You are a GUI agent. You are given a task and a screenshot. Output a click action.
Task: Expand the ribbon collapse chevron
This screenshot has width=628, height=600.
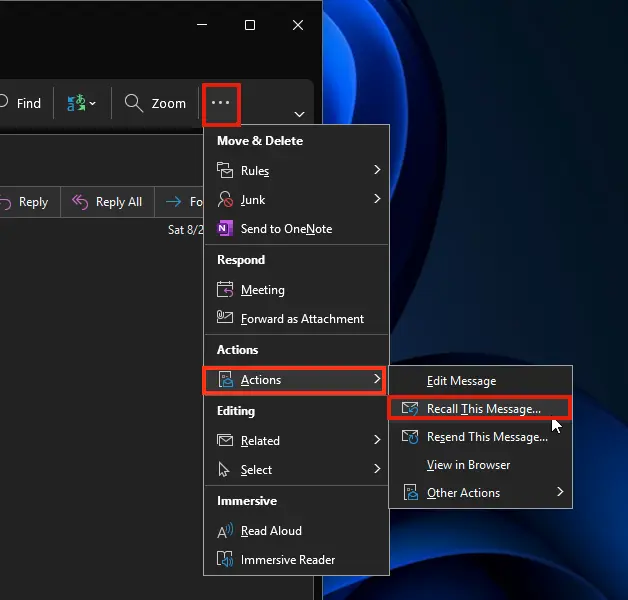[x=299, y=114]
